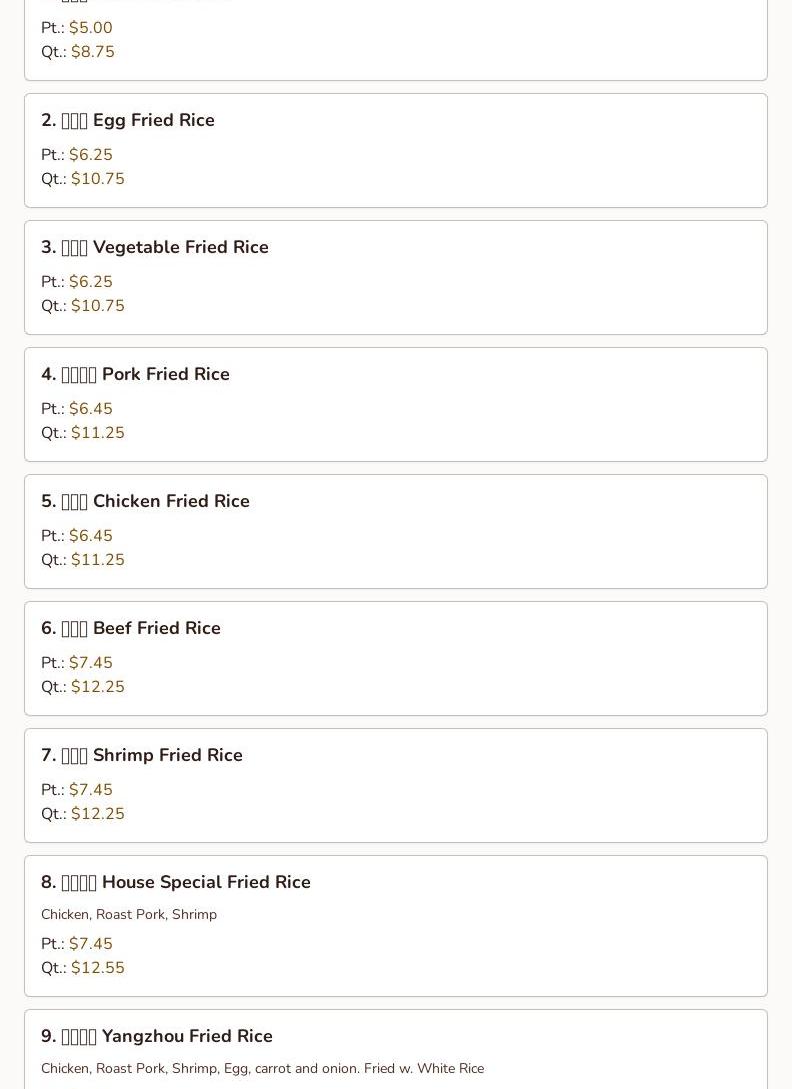Open House Special Fried Rice item
792x1089 pixels.
pos(396,926)
